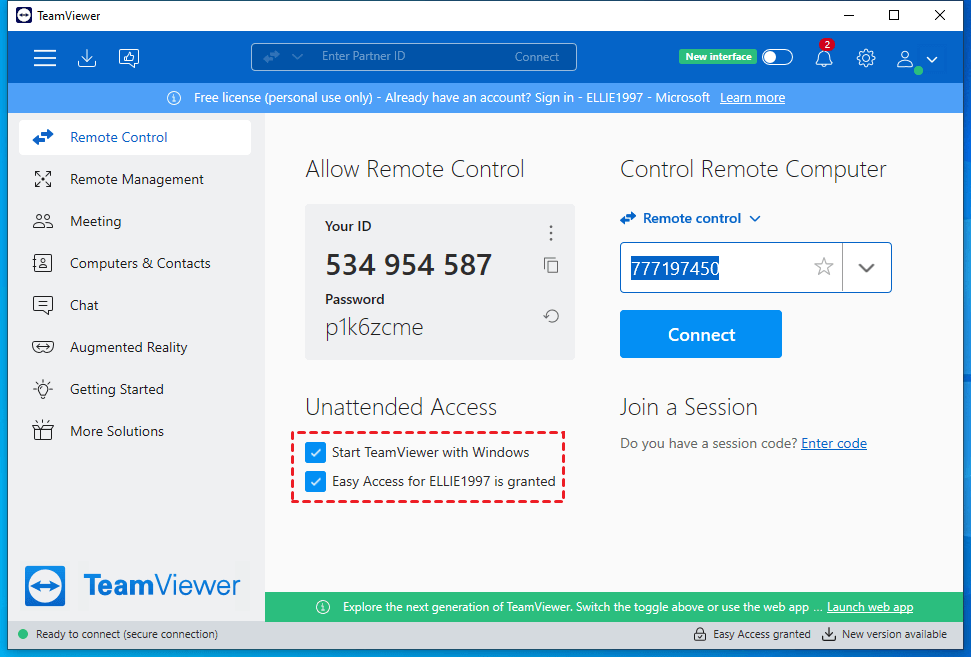Open the three-dot options beside Your ID
Viewport: 971px width, 657px height.
pyautogui.click(x=551, y=233)
